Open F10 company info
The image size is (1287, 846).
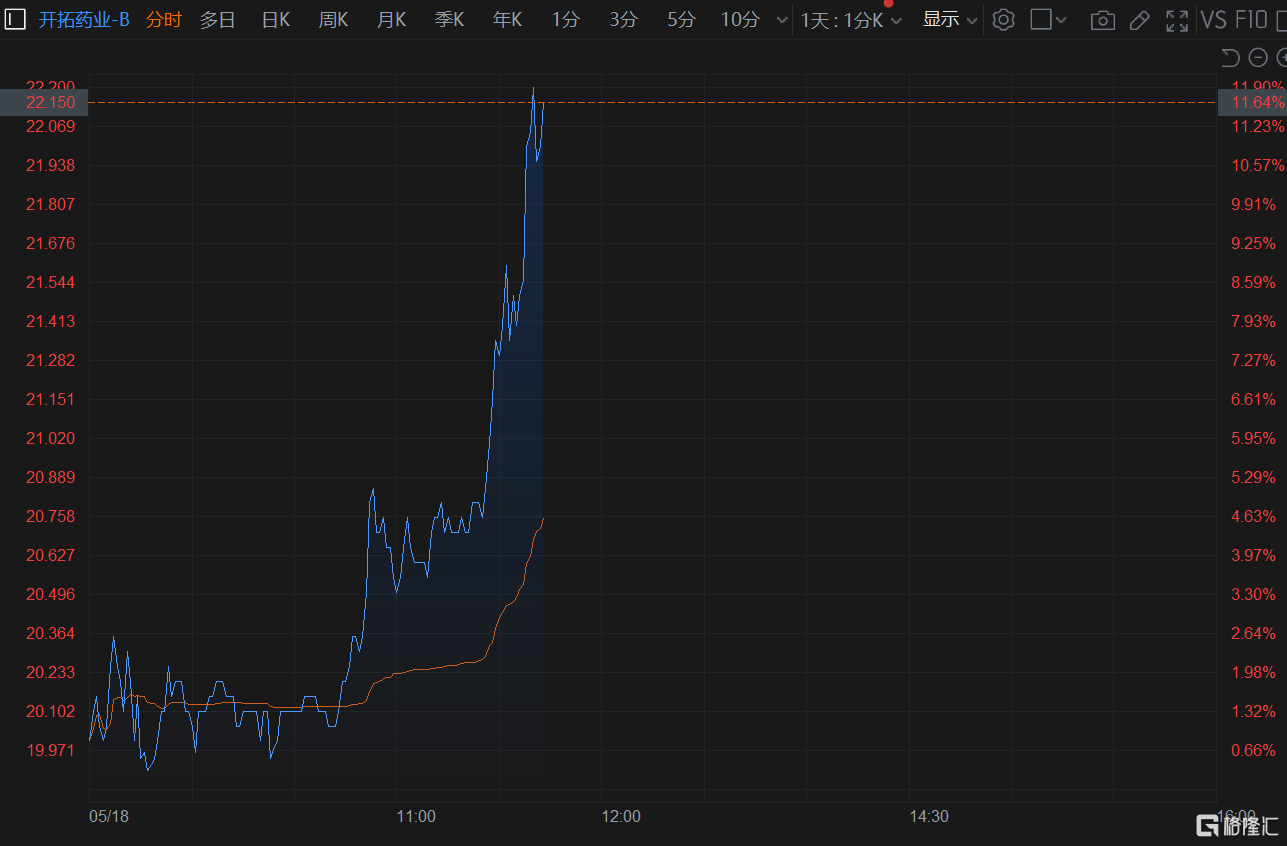[x=1250, y=20]
